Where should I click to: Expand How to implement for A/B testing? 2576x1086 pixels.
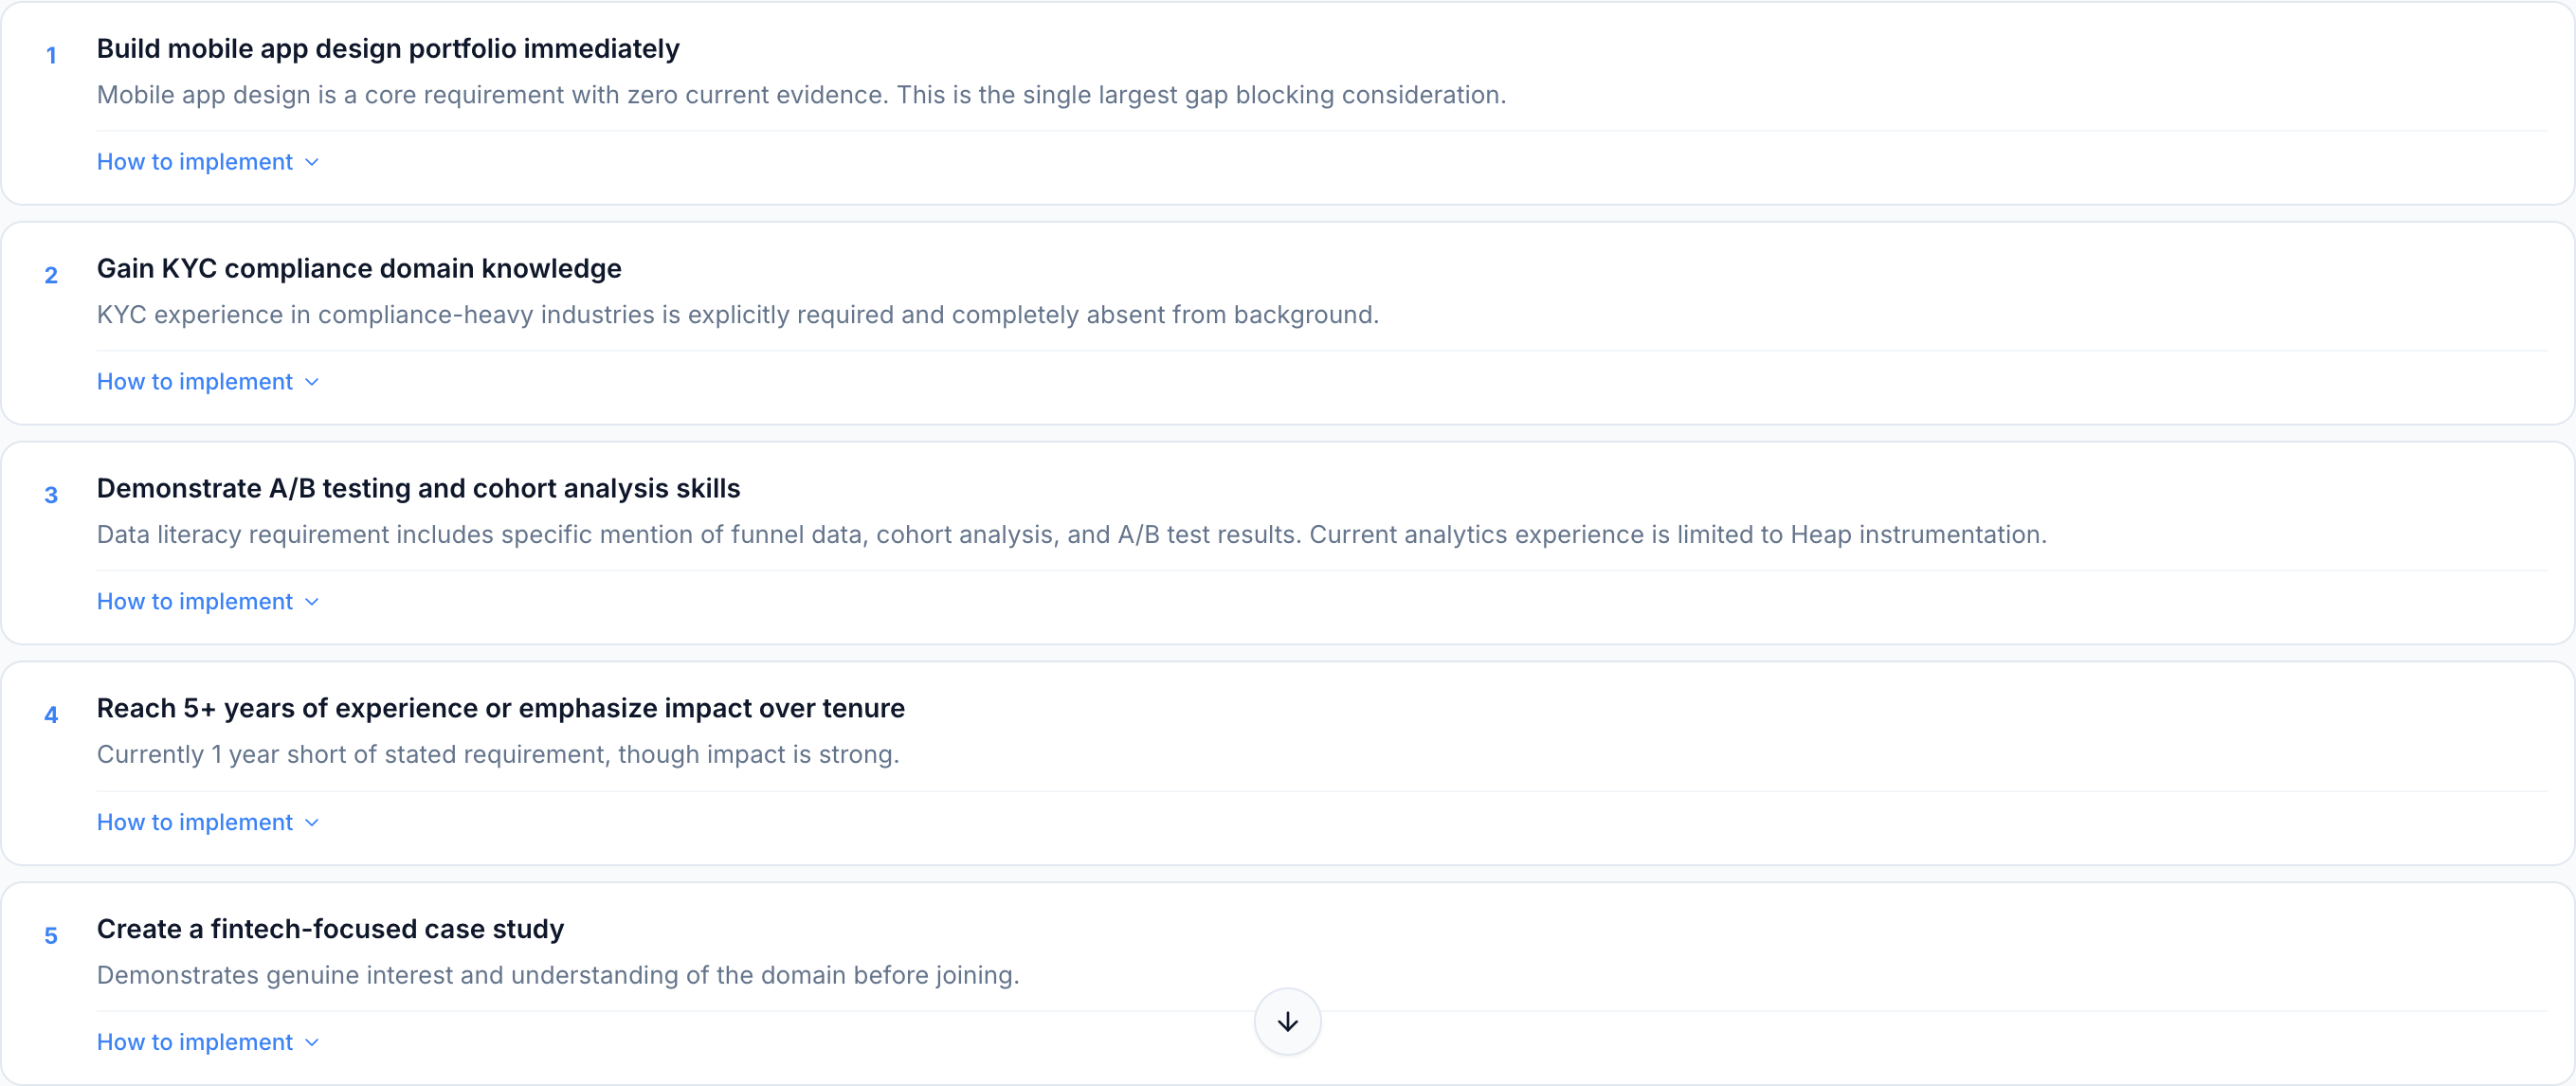pyautogui.click(x=195, y=602)
